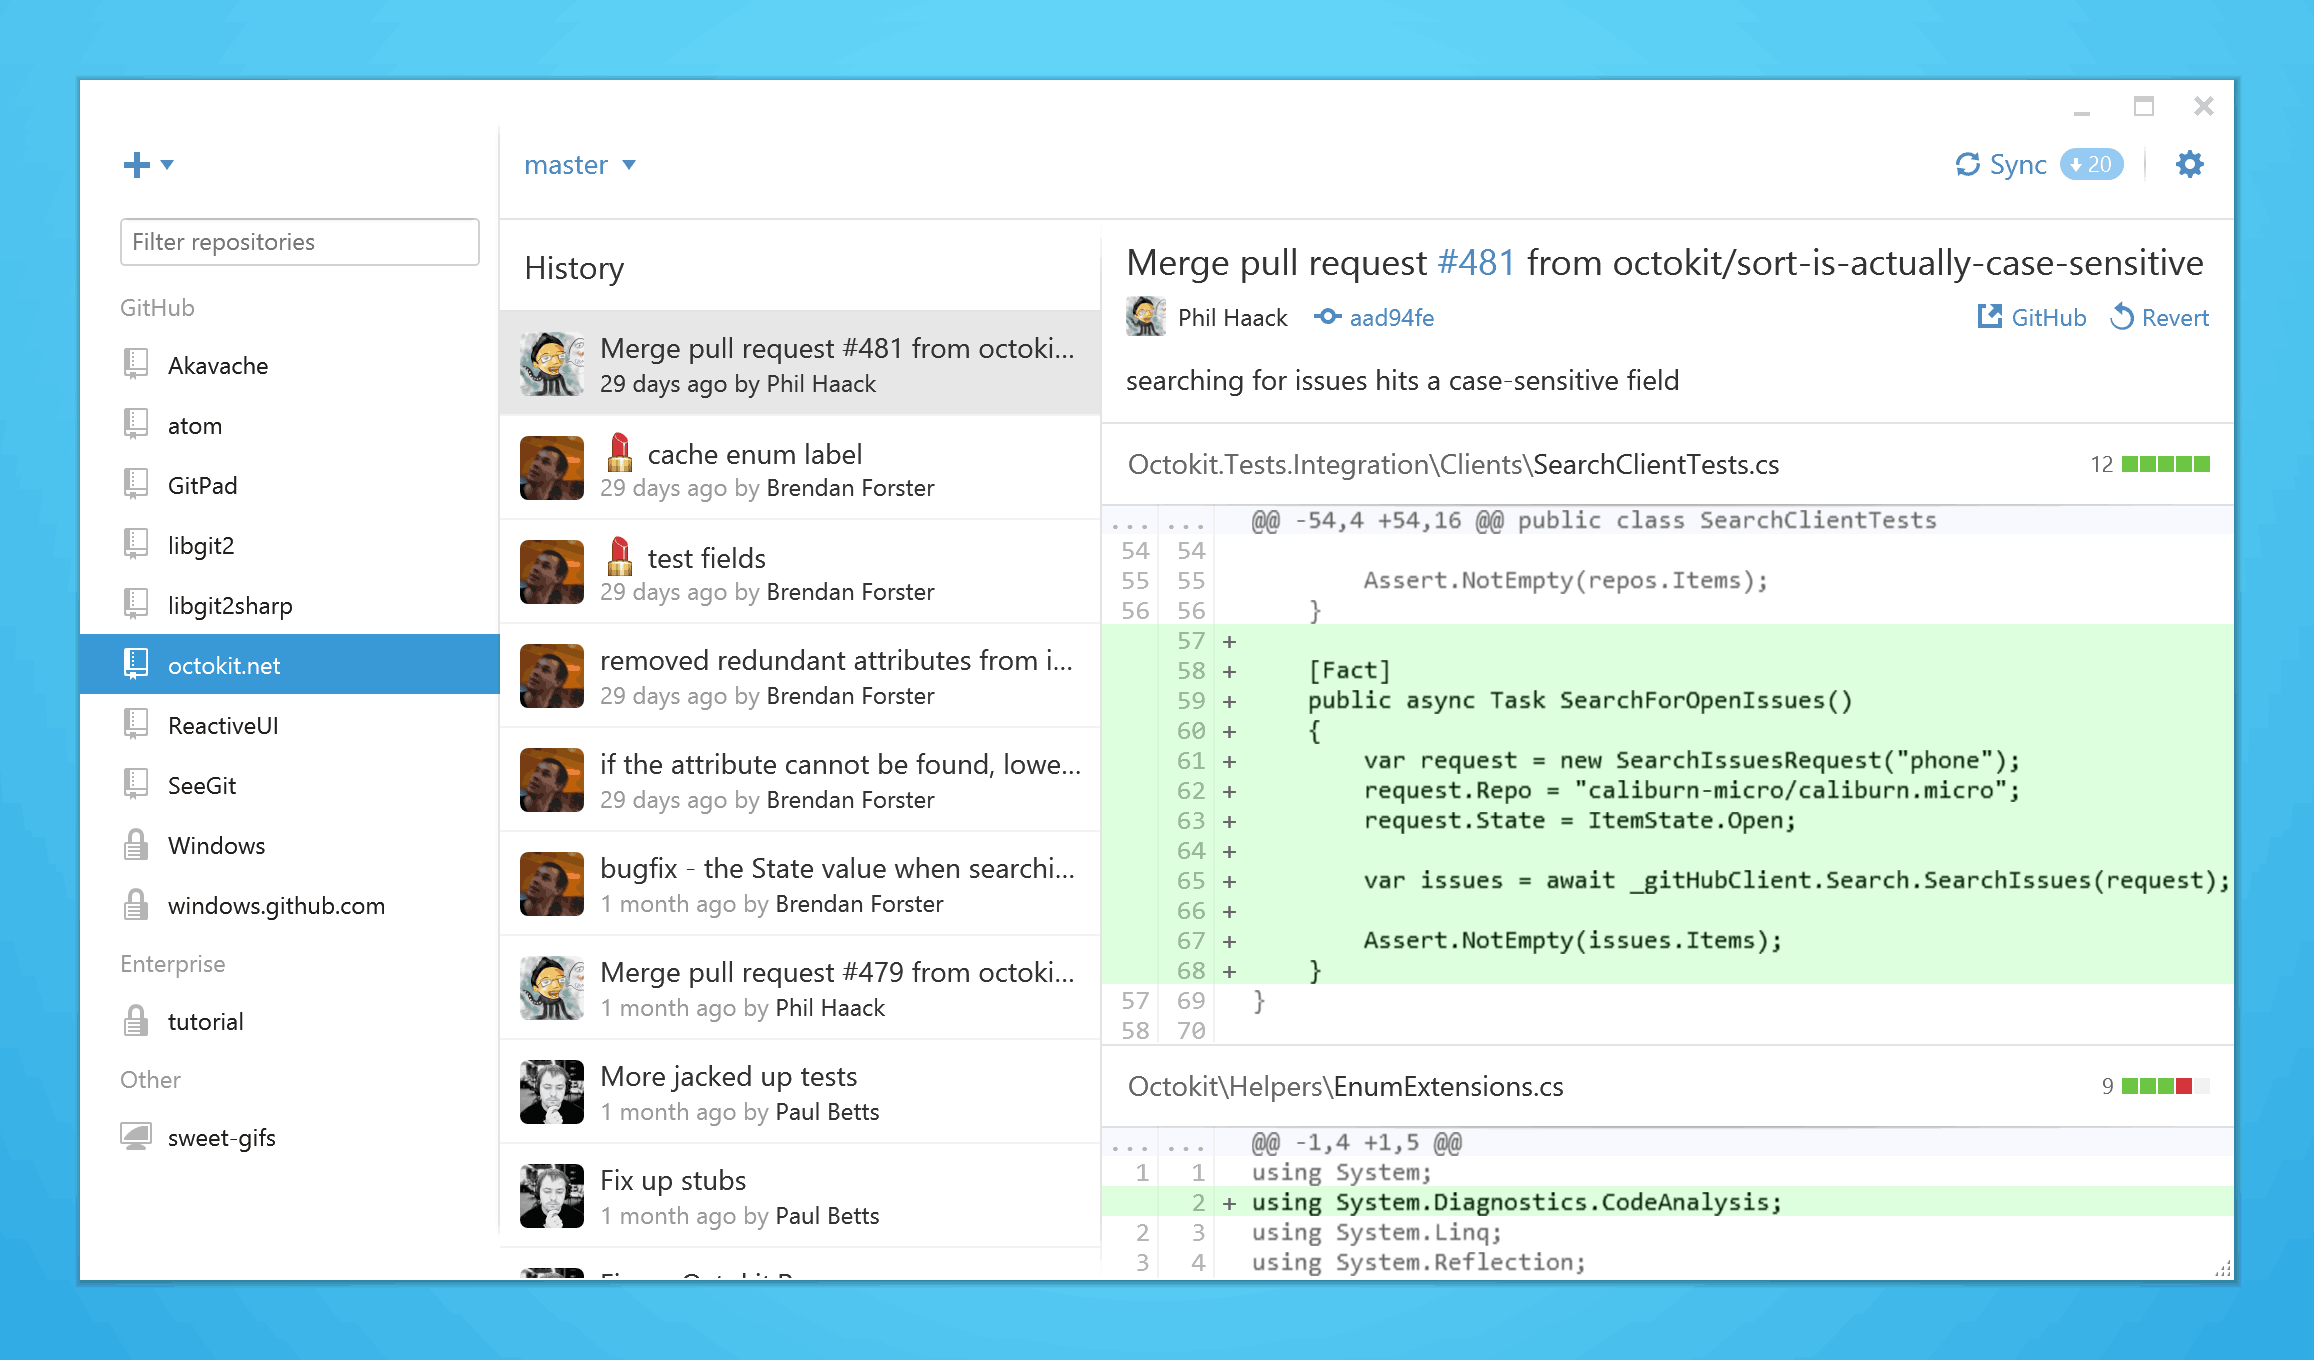Click Phil Haack avatar on #481 commit
The image size is (2314, 1360).
(x=552, y=364)
